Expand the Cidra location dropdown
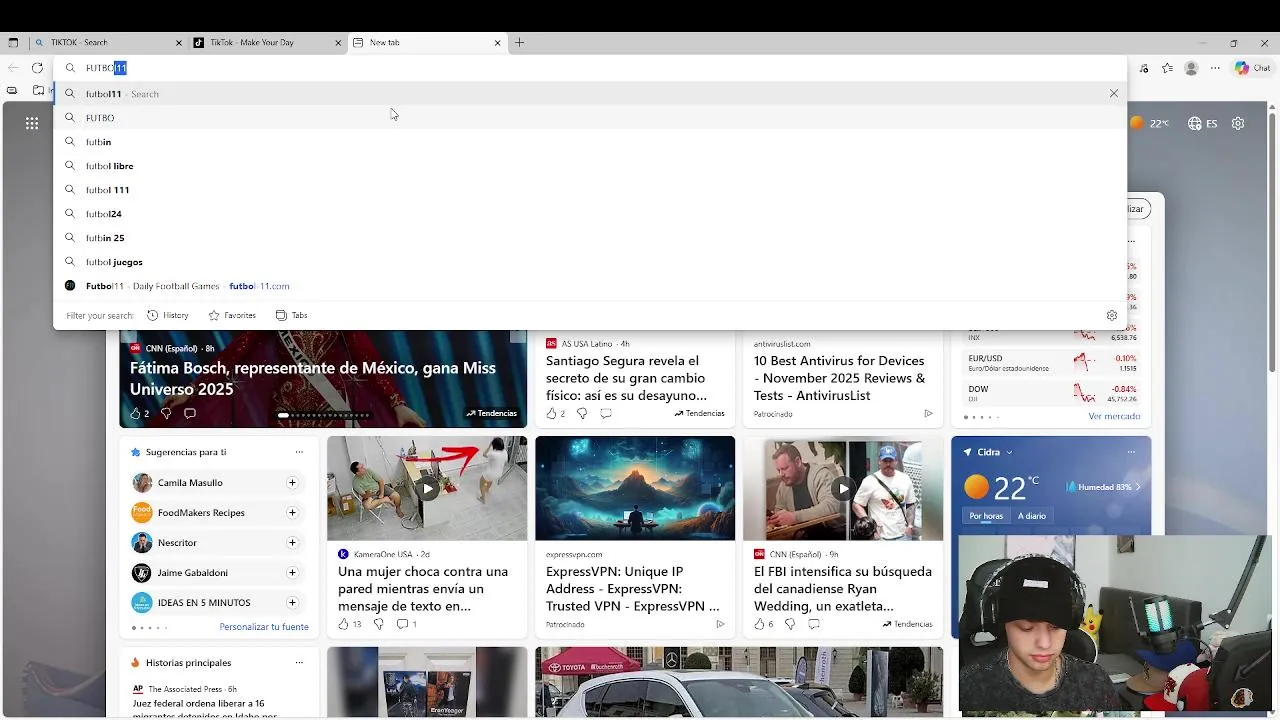 pos(1009,452)
